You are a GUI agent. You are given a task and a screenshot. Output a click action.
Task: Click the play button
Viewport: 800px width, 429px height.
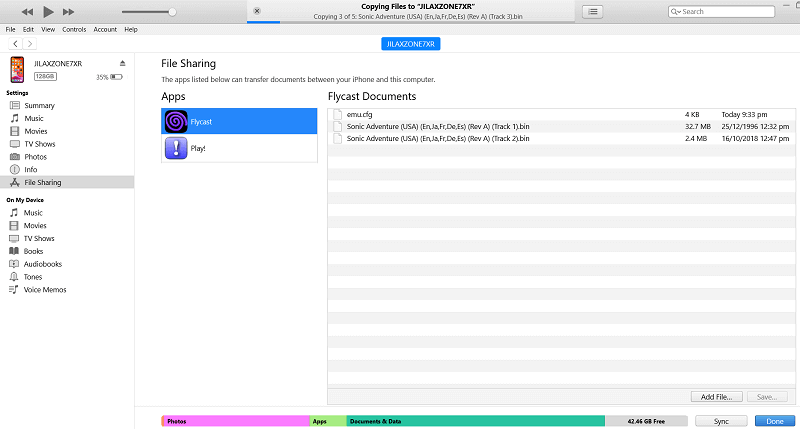pos(48,12)
